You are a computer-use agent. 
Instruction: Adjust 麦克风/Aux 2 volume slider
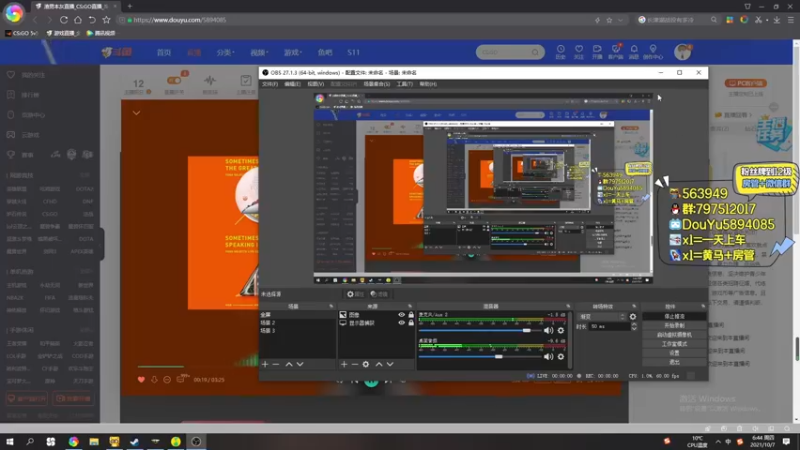coord(479,331)
